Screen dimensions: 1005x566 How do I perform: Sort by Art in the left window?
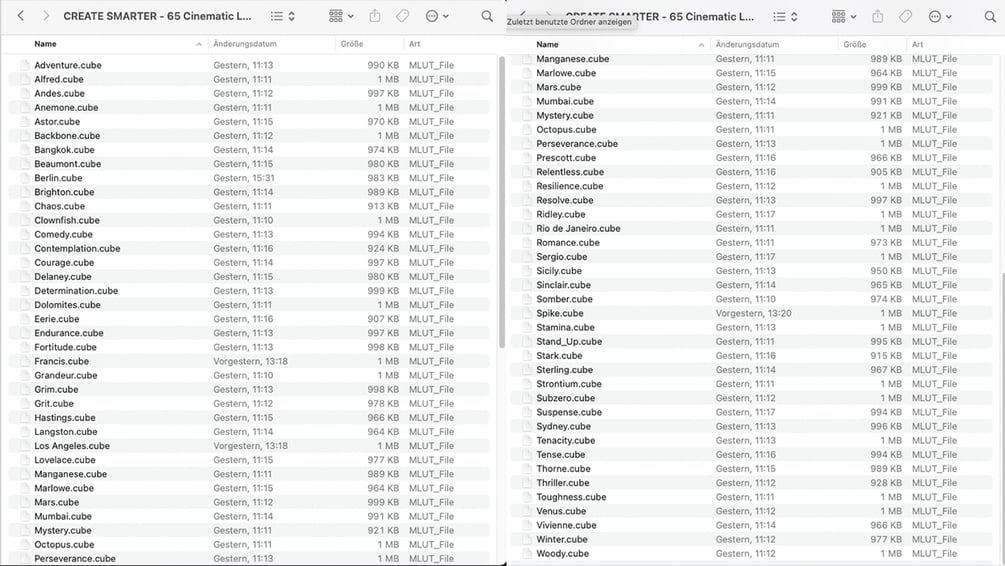[415, 44]
